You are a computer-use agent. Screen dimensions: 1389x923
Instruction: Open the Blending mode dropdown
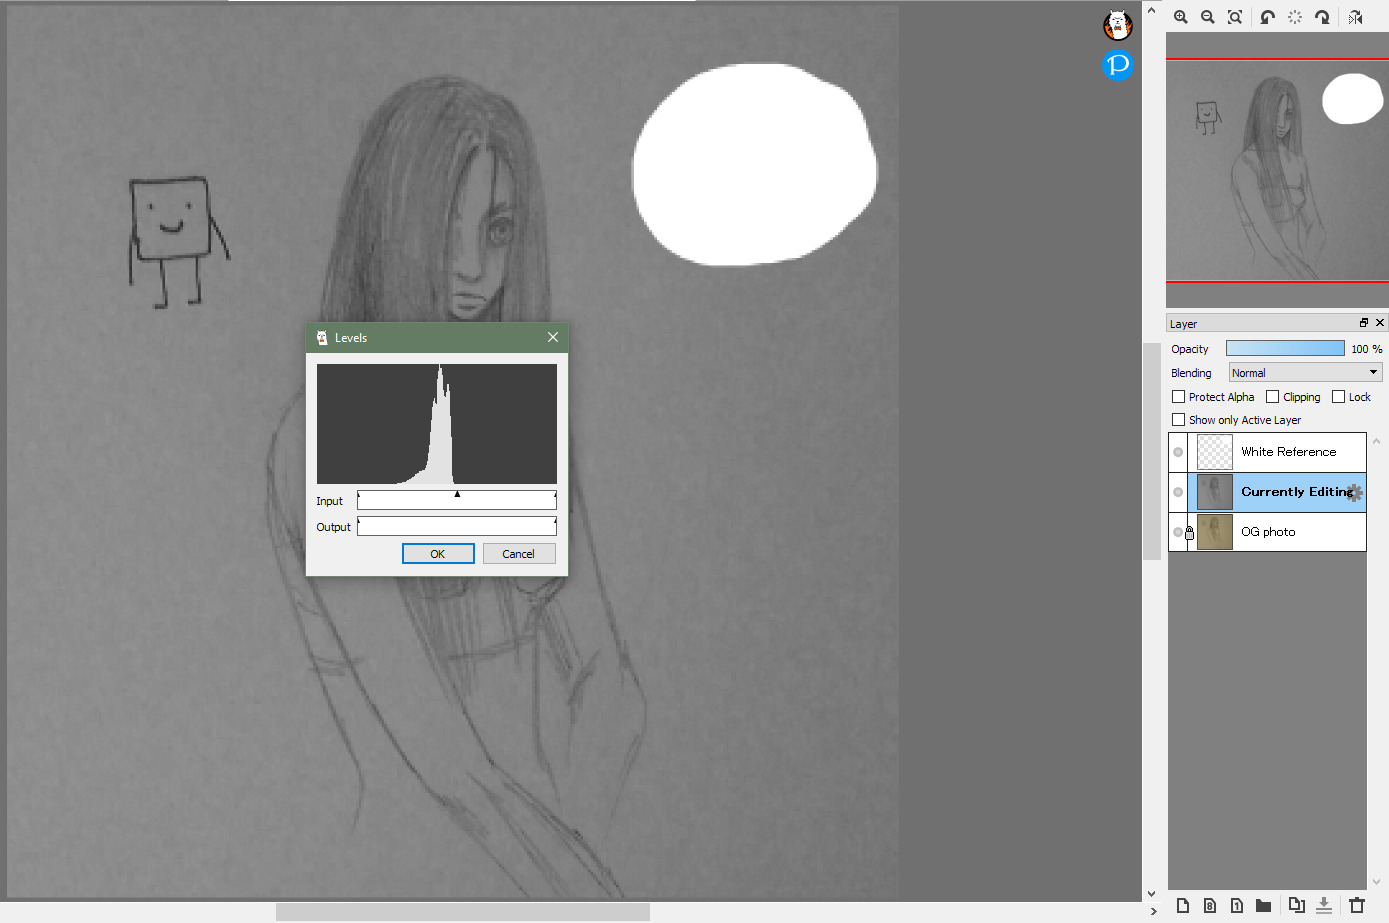click(1305, 372)
